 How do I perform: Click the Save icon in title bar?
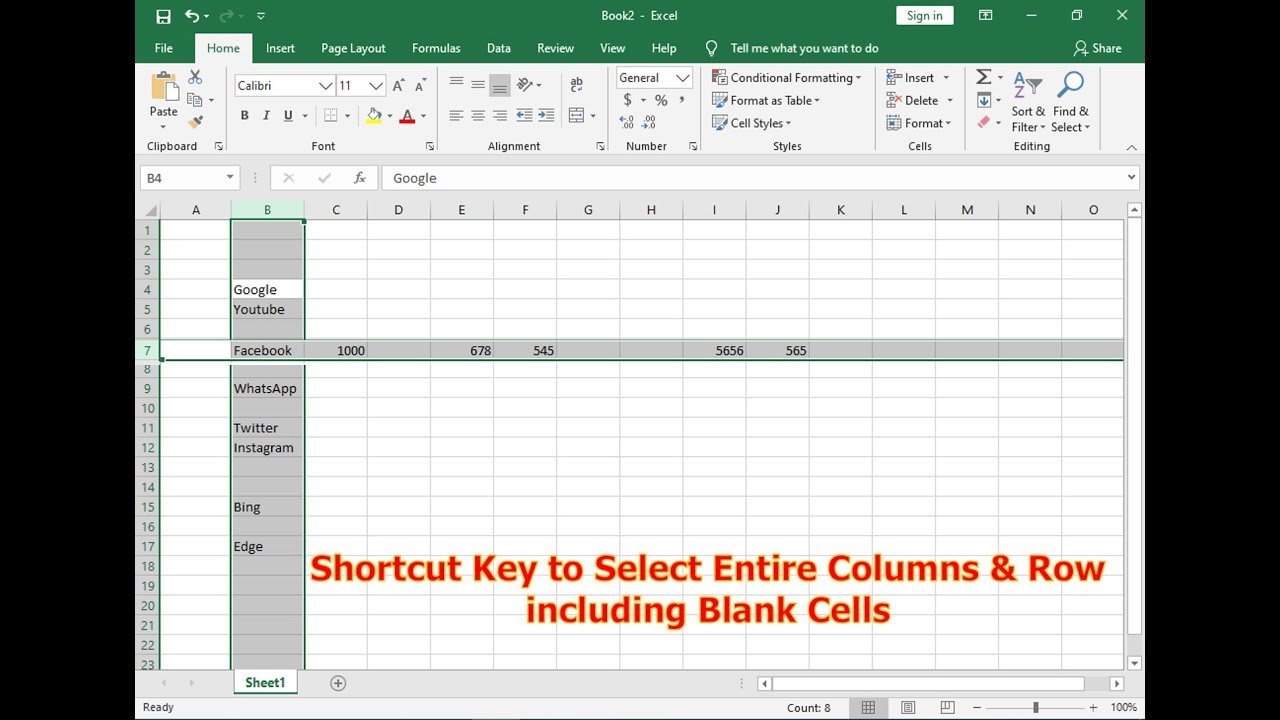tap(163, 16)
